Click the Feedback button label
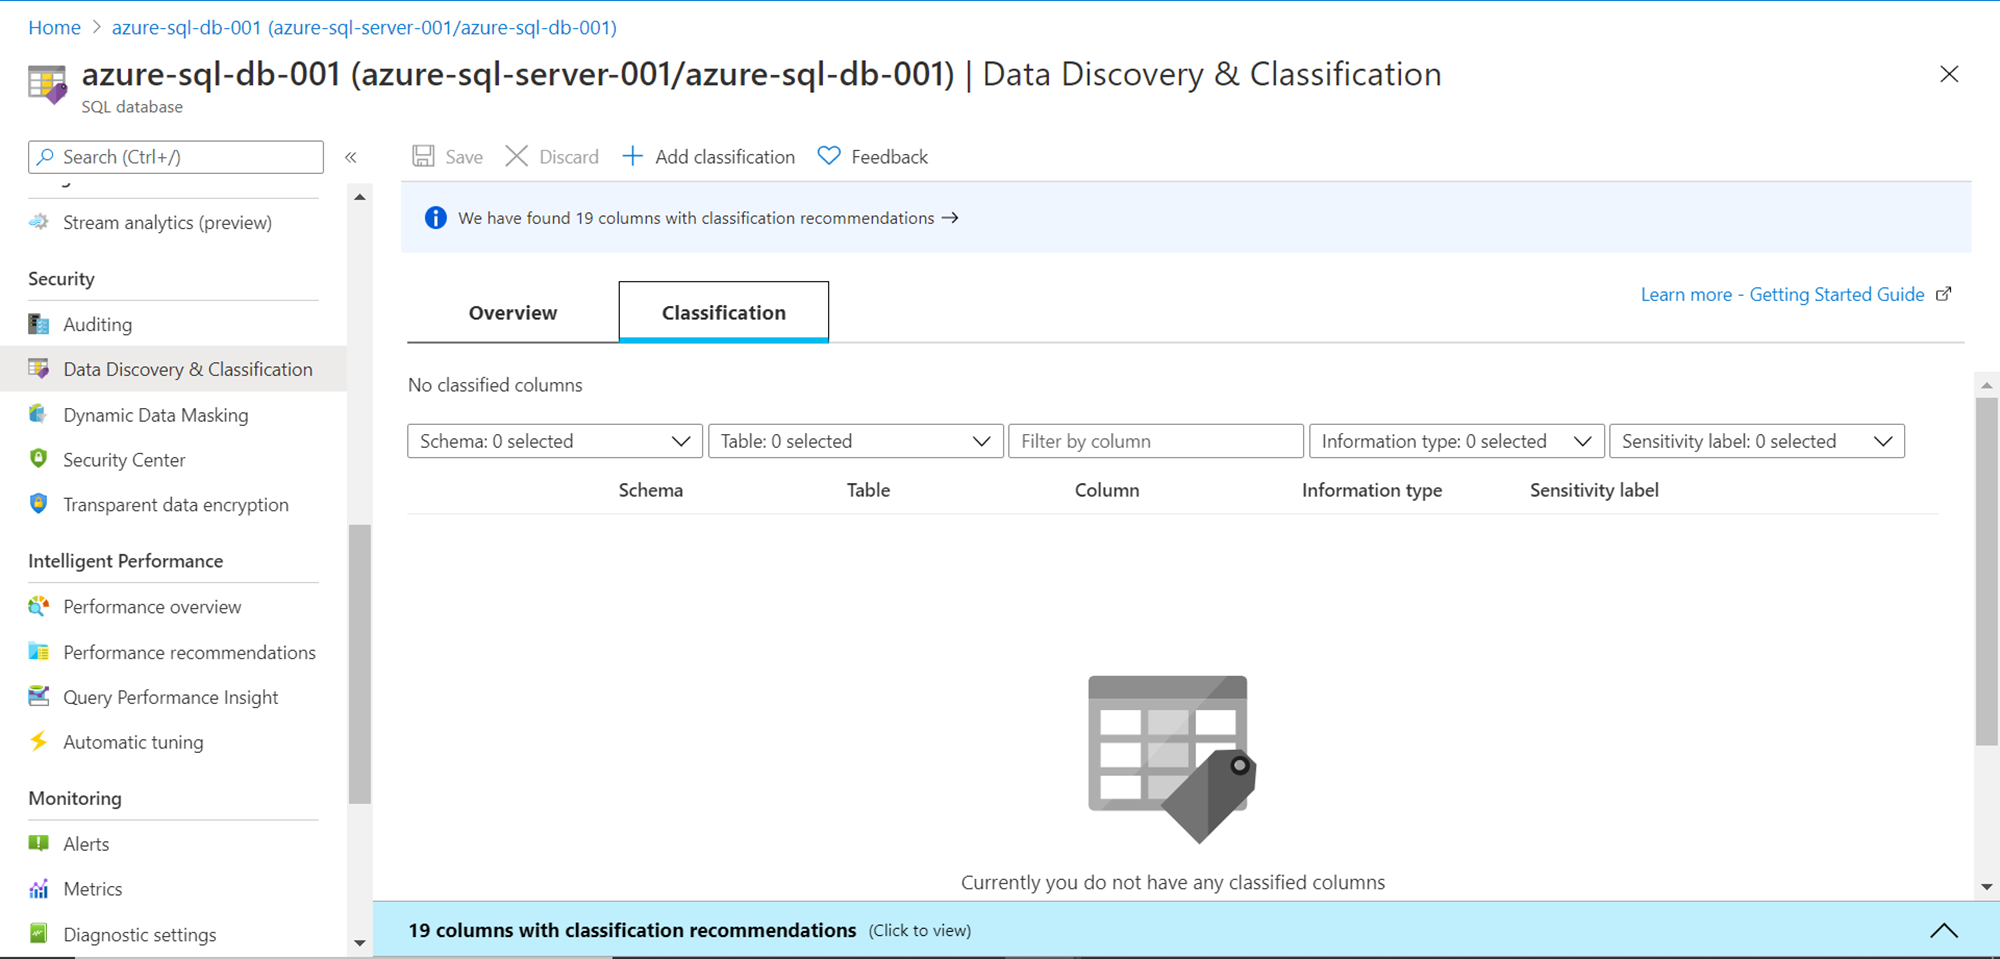Image resolution: width=2000 pixels, height=959 pixels. click(890, 157)
